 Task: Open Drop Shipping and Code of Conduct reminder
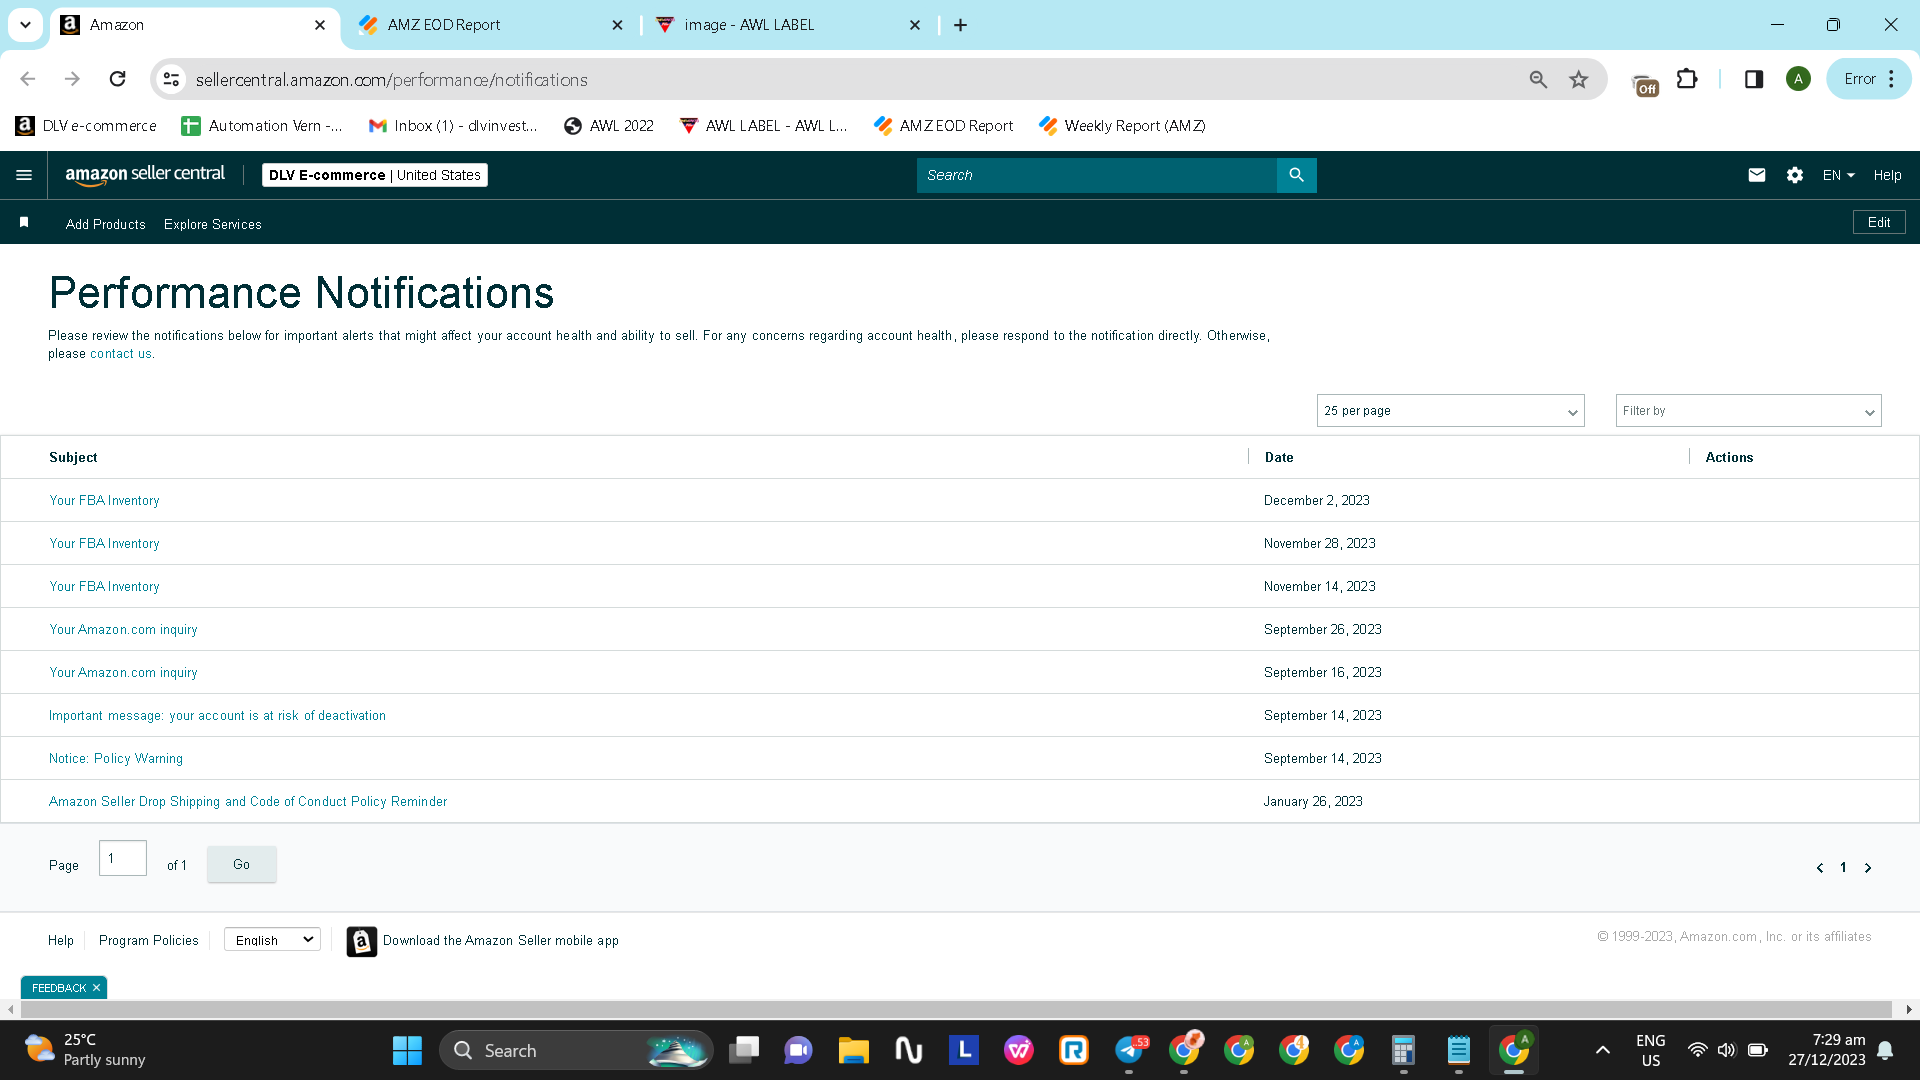click(248, 802)
